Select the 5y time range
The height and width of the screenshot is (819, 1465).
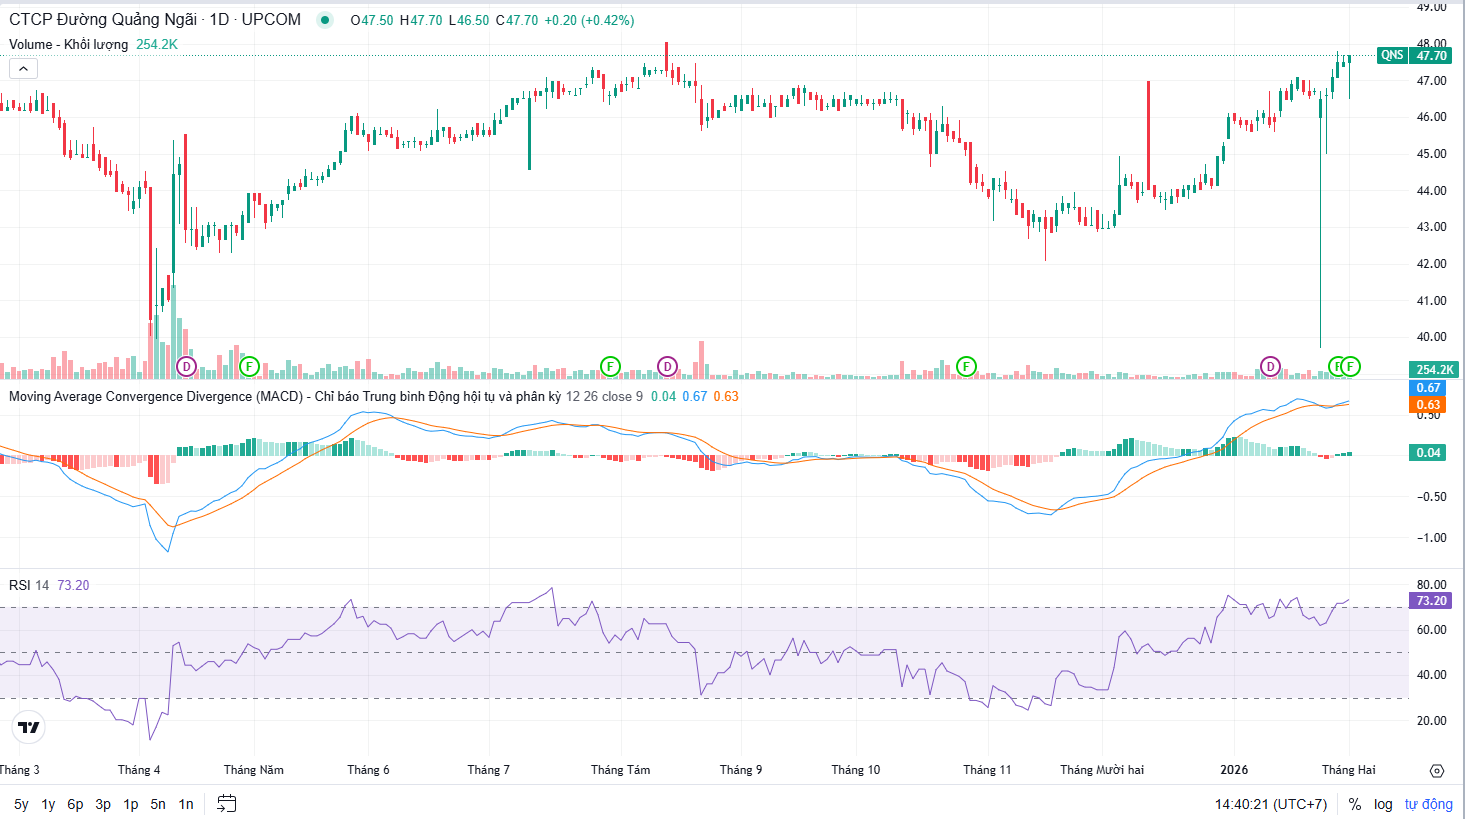[21, 804]
